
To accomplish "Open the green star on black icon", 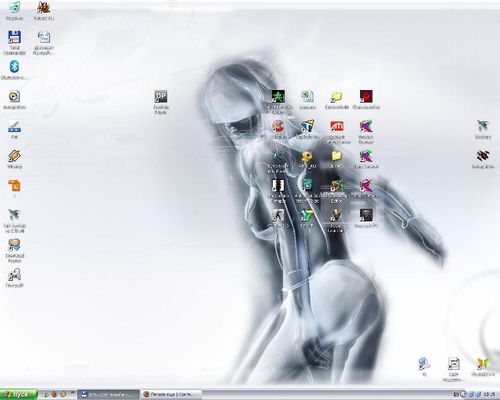I will coord(278,97).
